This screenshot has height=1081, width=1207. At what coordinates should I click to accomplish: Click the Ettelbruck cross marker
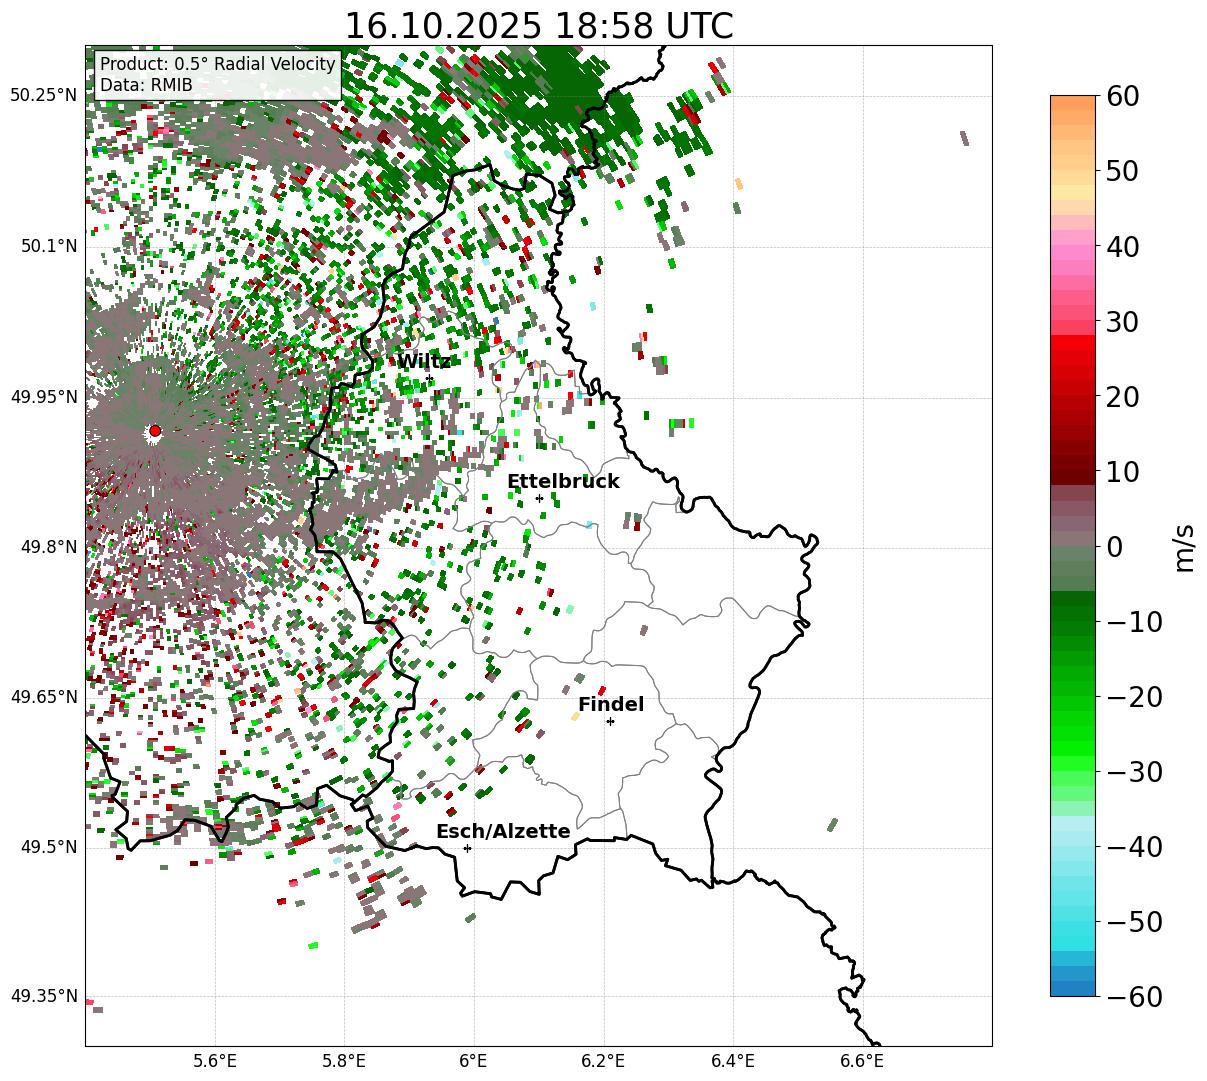(x=539, y=498)
